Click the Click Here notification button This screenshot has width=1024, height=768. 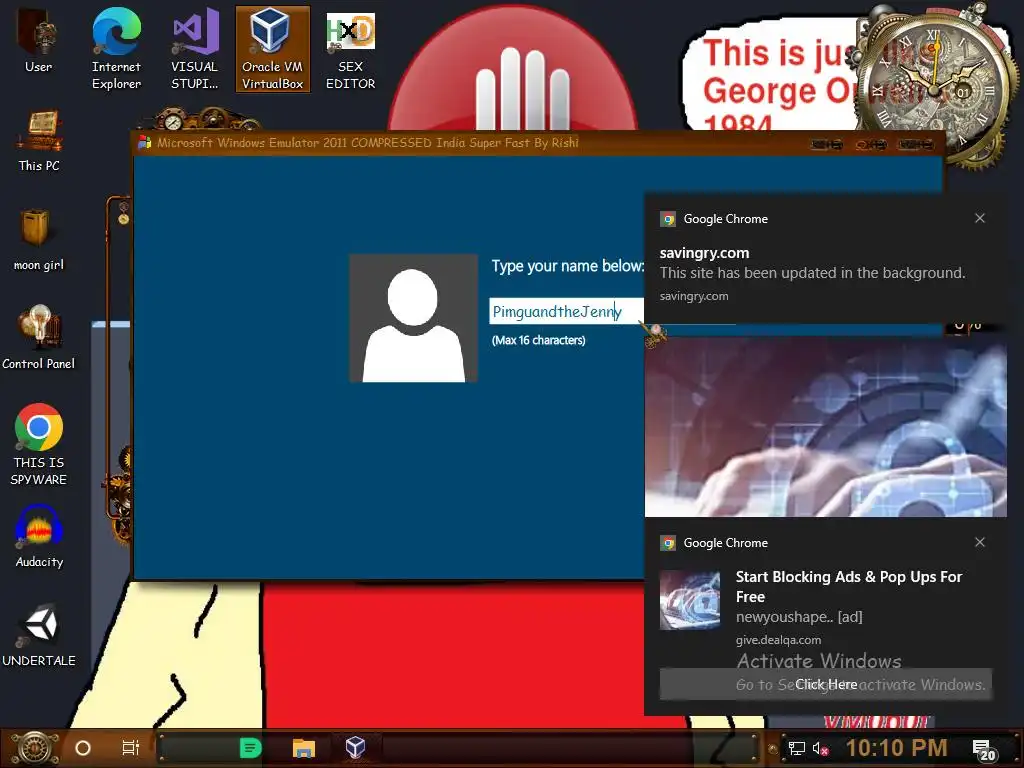(825, 684)
